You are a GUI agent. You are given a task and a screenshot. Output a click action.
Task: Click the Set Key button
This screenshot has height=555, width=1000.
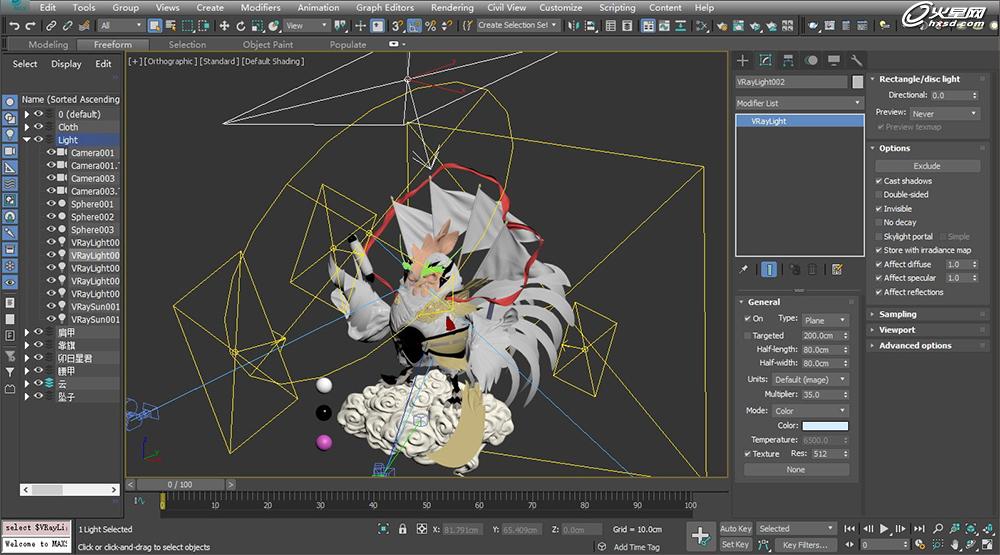coord(735,545)
